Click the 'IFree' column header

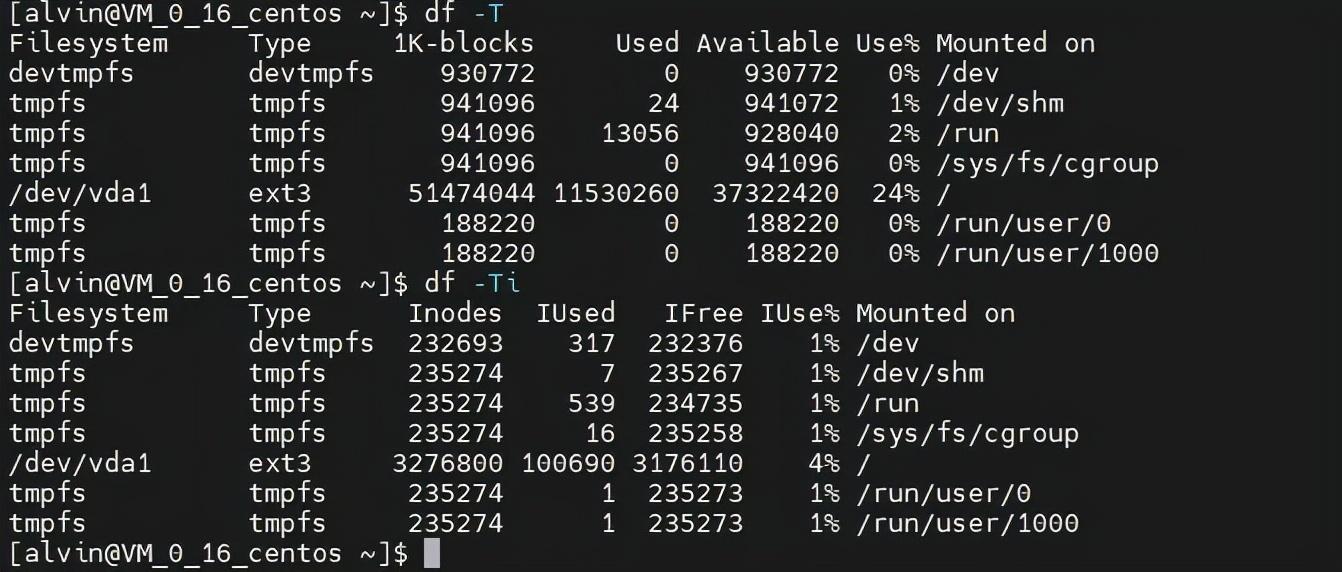(704, 313)
